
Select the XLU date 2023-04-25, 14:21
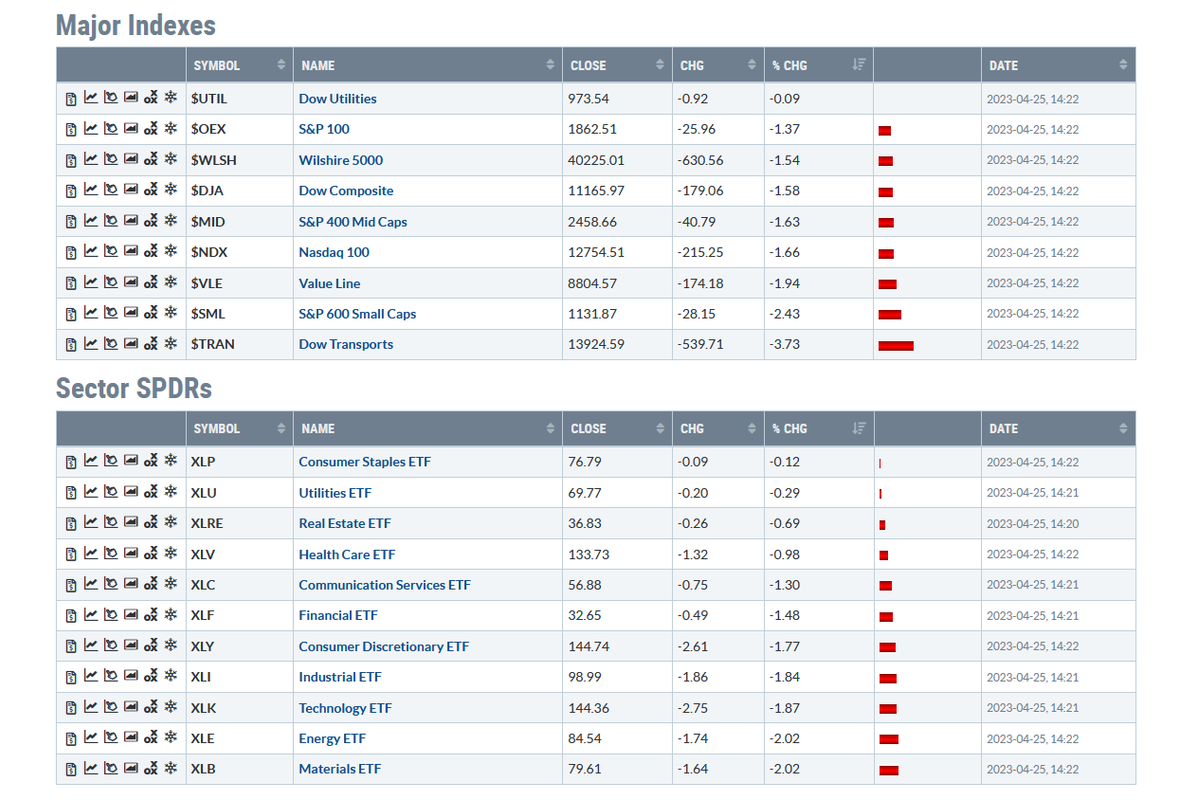(1032, 493)
